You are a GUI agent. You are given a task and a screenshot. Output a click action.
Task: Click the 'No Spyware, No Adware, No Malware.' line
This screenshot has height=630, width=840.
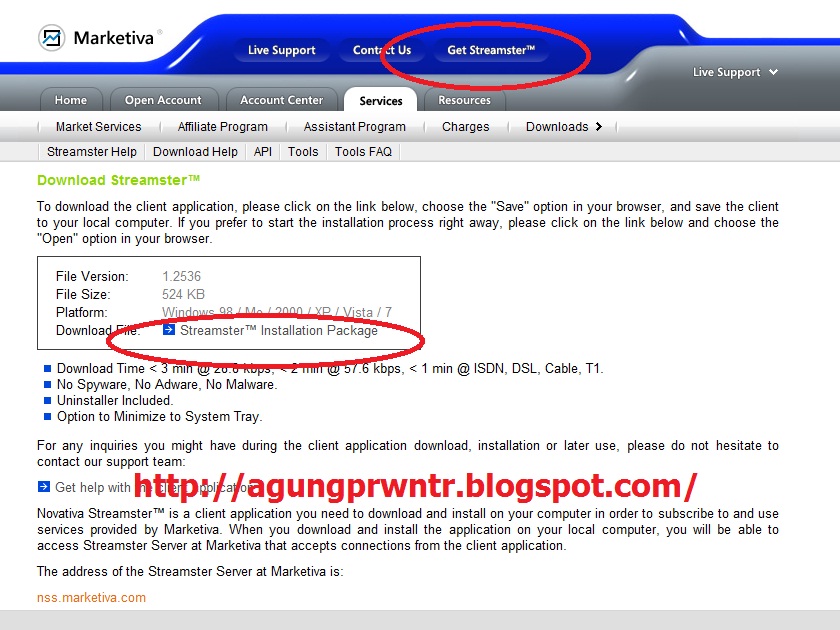tap(167, 384)
